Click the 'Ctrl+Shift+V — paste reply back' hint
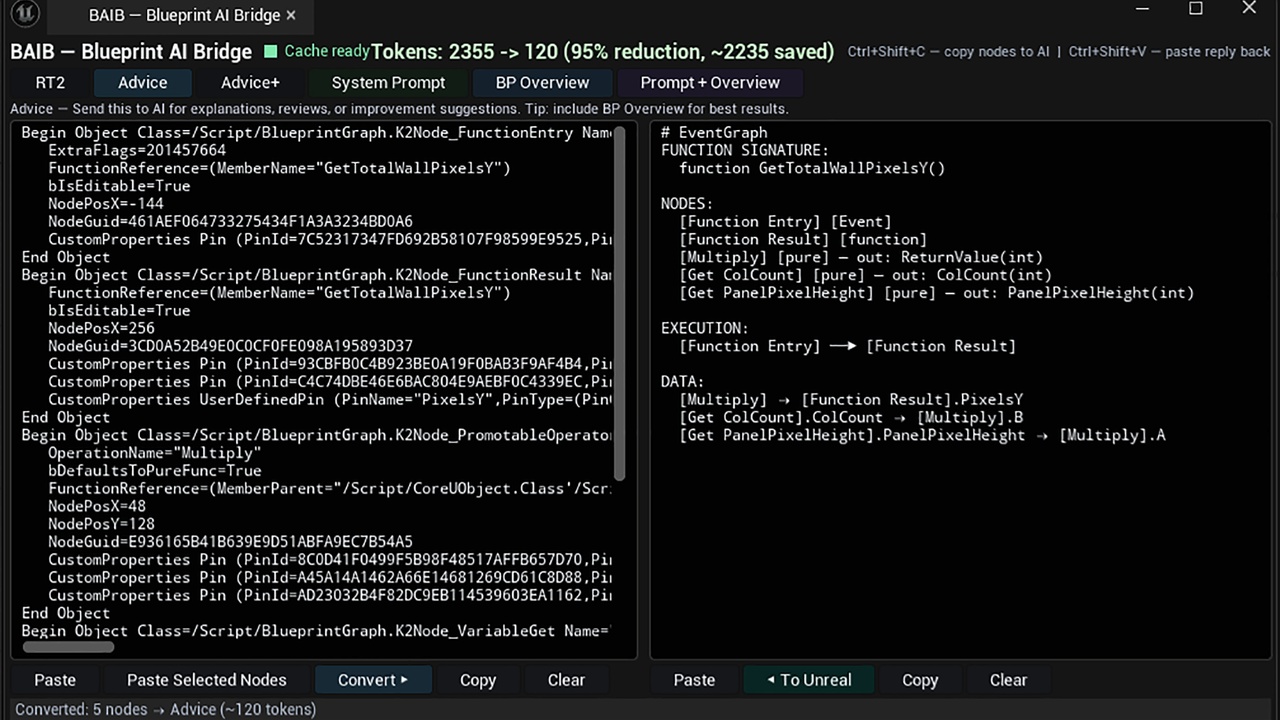The height and width of the screenshot is (720, 1280). 1169,52
